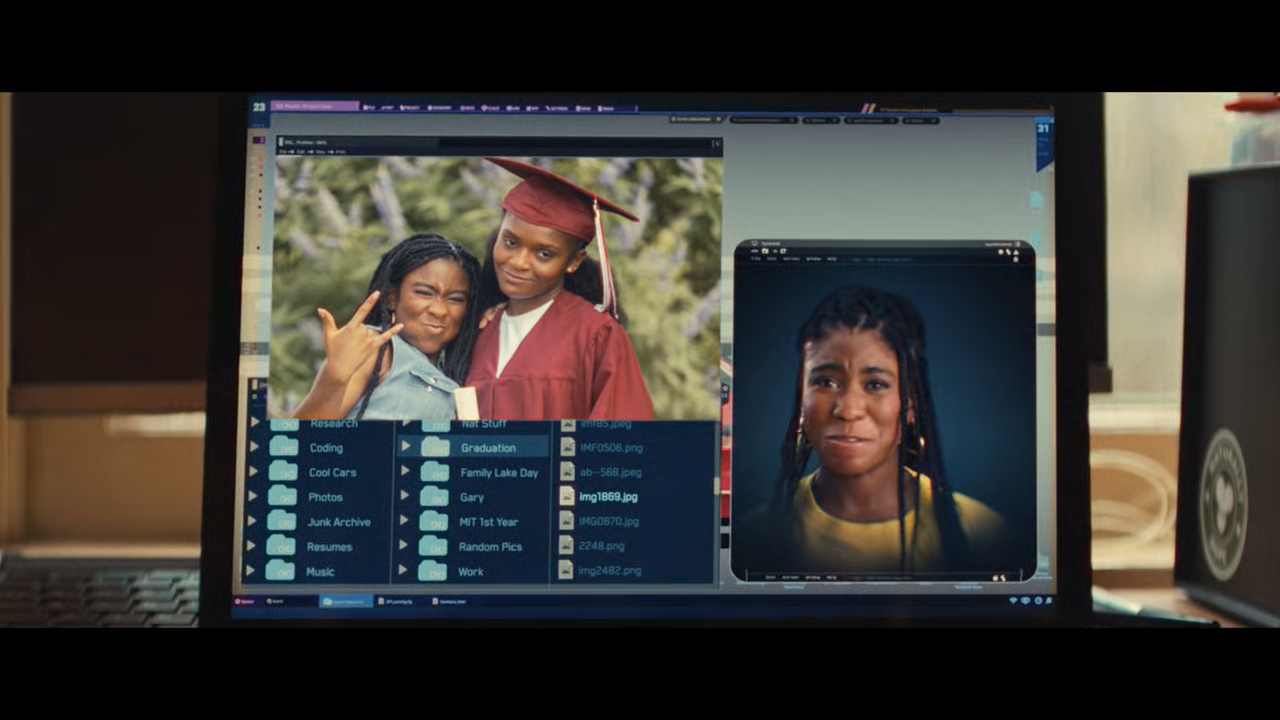The width and height of the screenshot is (1280, 720).
Task: Switch to the highlighted file explorer taskbar tab
Action: click(x=346, y=601)
